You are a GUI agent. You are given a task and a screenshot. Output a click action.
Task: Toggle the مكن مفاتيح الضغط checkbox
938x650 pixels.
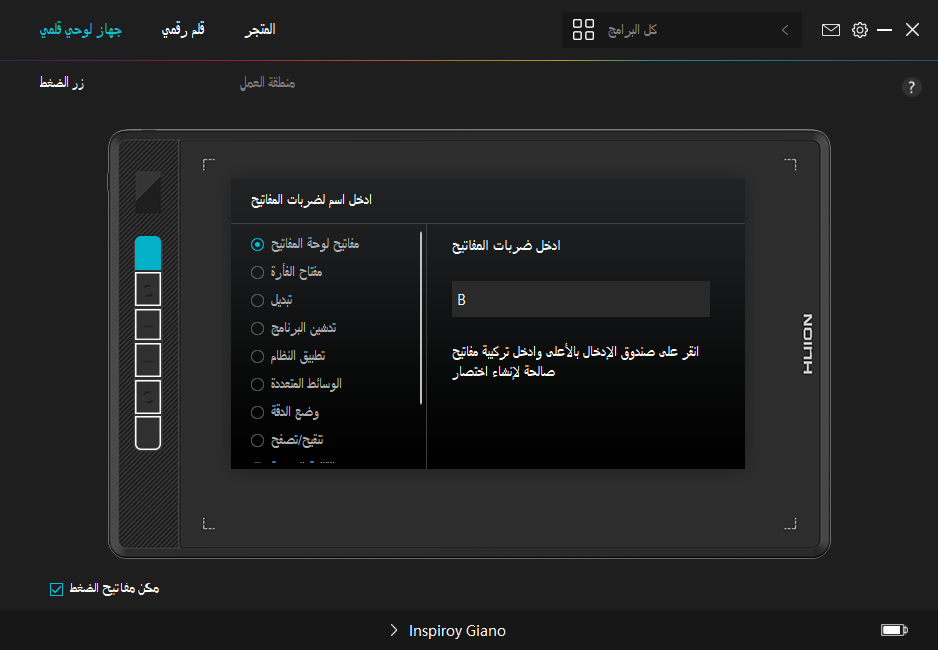click(x=57, y=589)
